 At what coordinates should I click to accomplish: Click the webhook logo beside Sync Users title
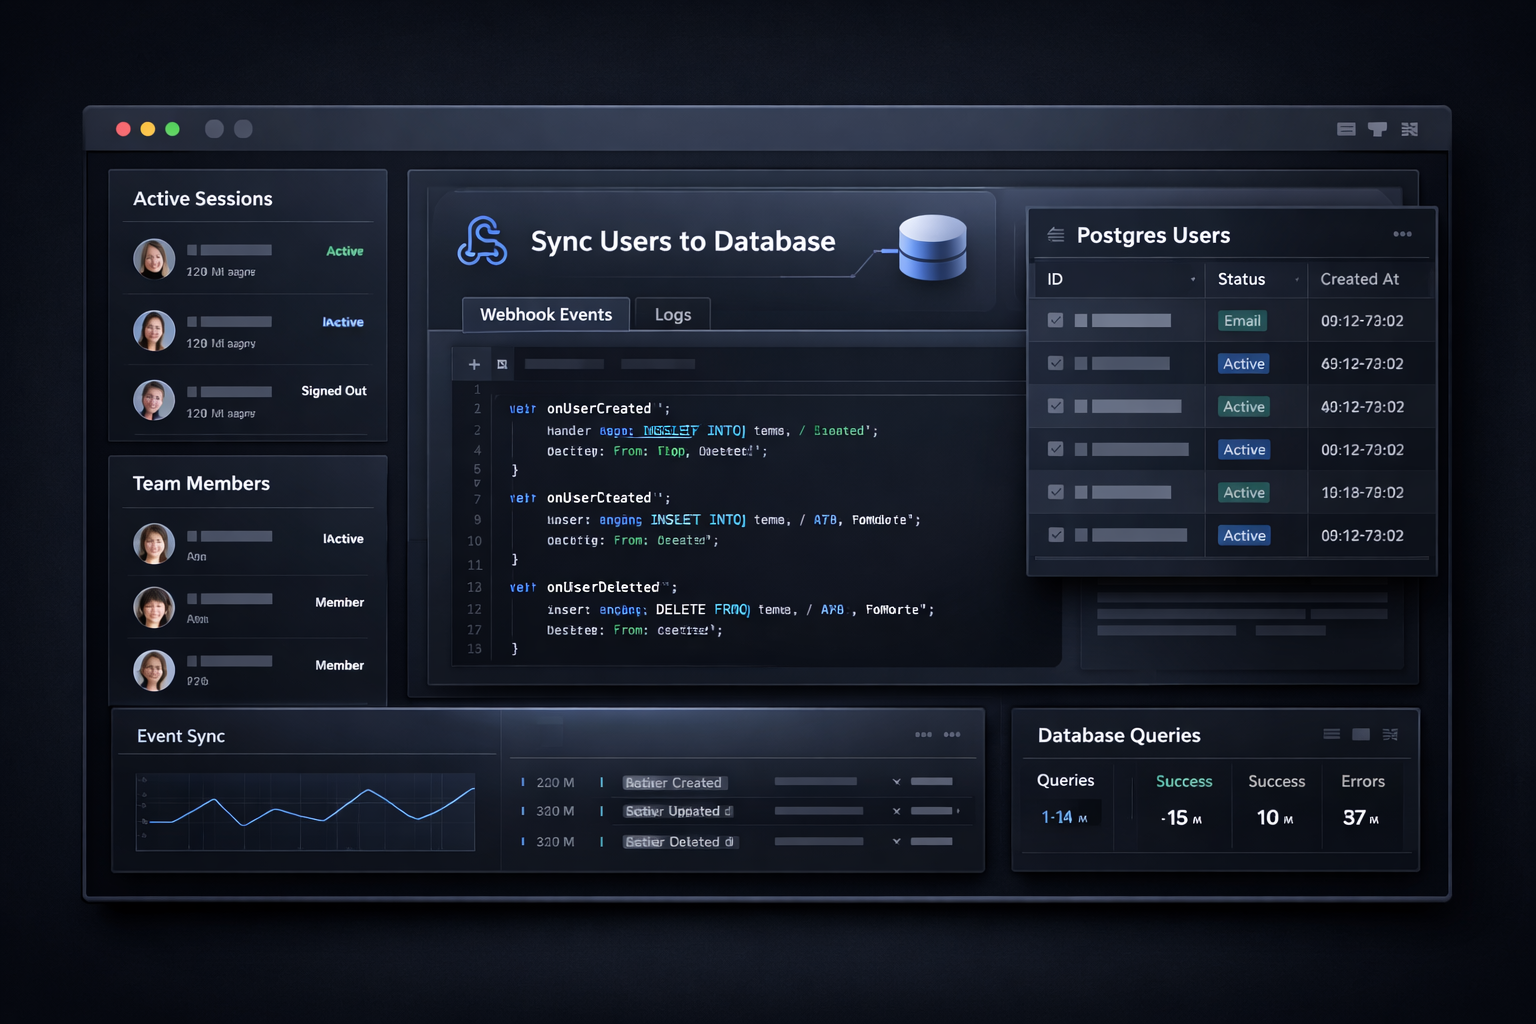tap(482, 241)
